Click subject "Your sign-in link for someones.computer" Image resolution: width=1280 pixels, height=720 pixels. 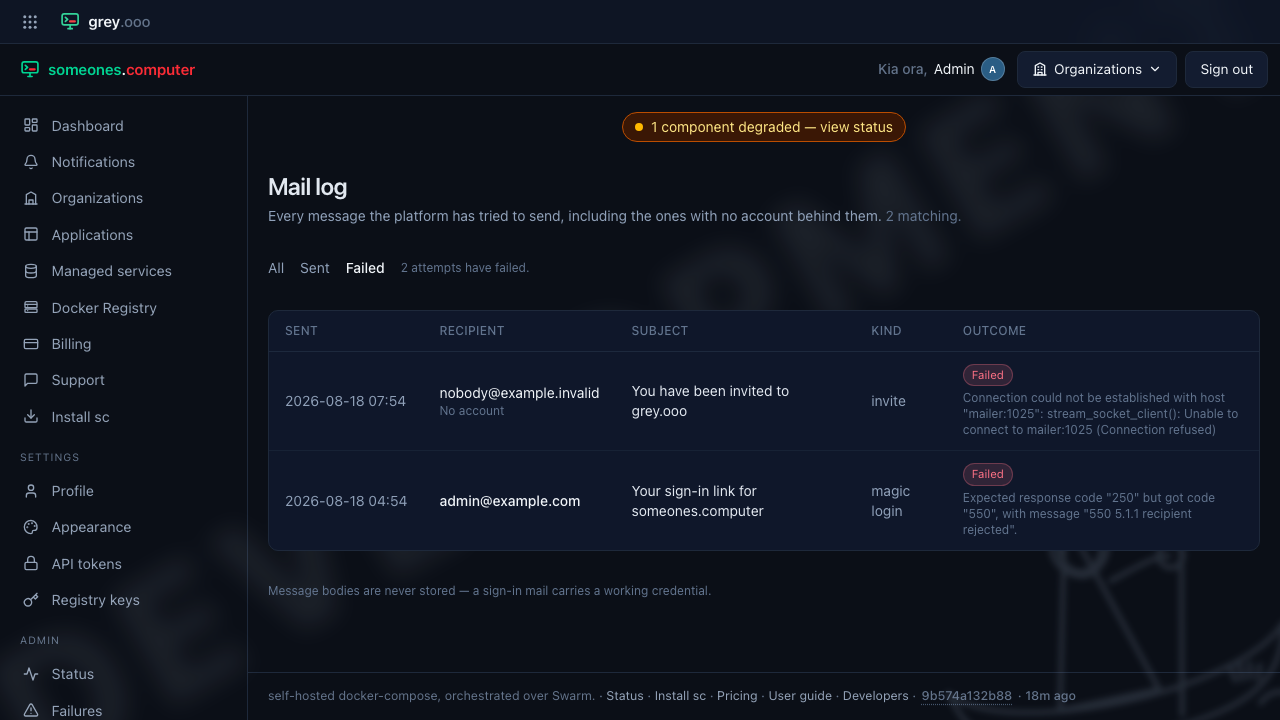click(698, 501)
